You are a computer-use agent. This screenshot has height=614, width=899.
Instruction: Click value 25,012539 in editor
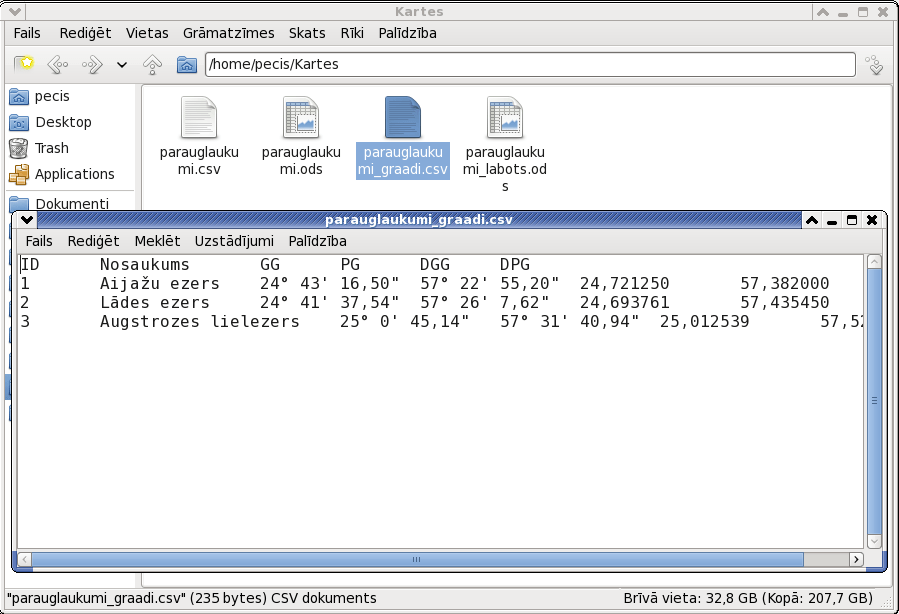pyautogui.click(x=704, y=322)
